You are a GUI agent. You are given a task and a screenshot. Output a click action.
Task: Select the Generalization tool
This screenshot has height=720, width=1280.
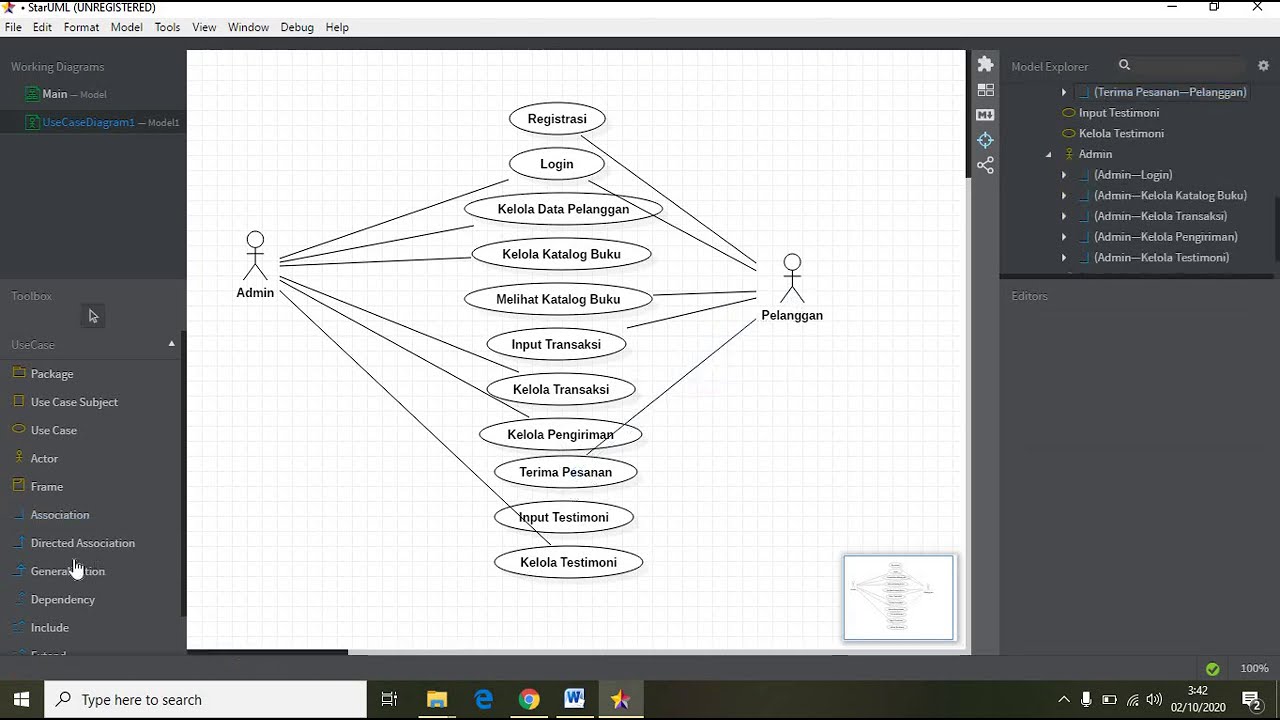(67, 571)
